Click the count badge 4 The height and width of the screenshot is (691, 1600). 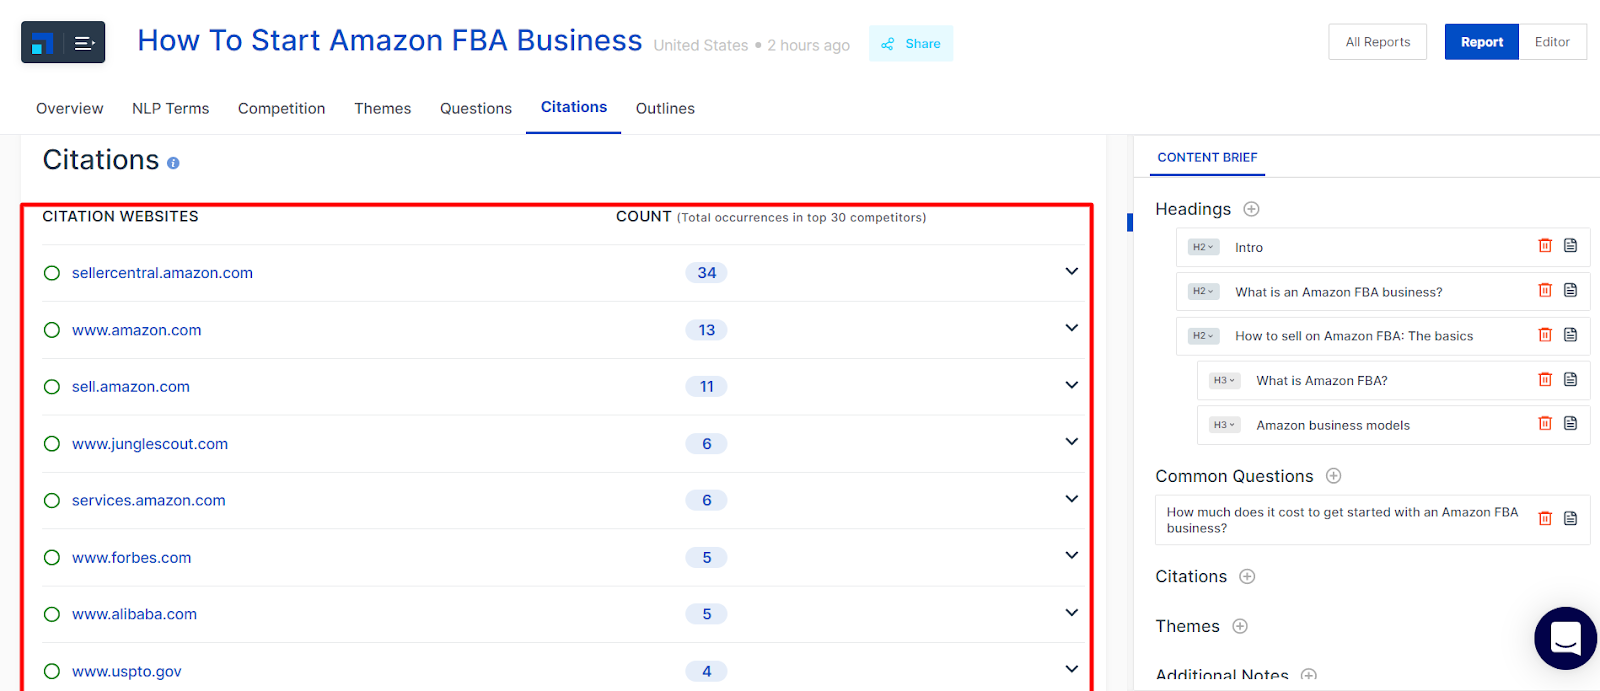click(x=707, y=671)
